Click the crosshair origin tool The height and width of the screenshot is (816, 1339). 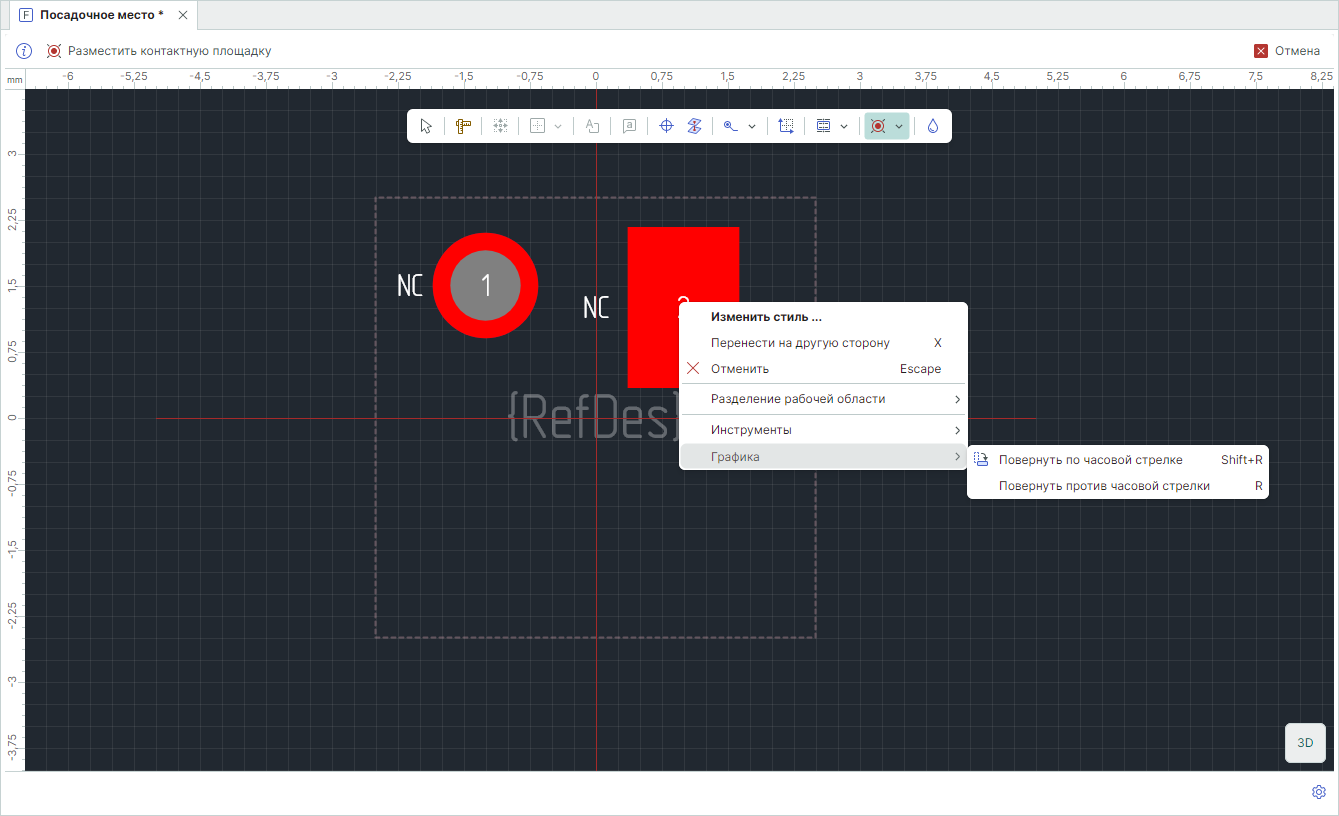click(666, 126)
